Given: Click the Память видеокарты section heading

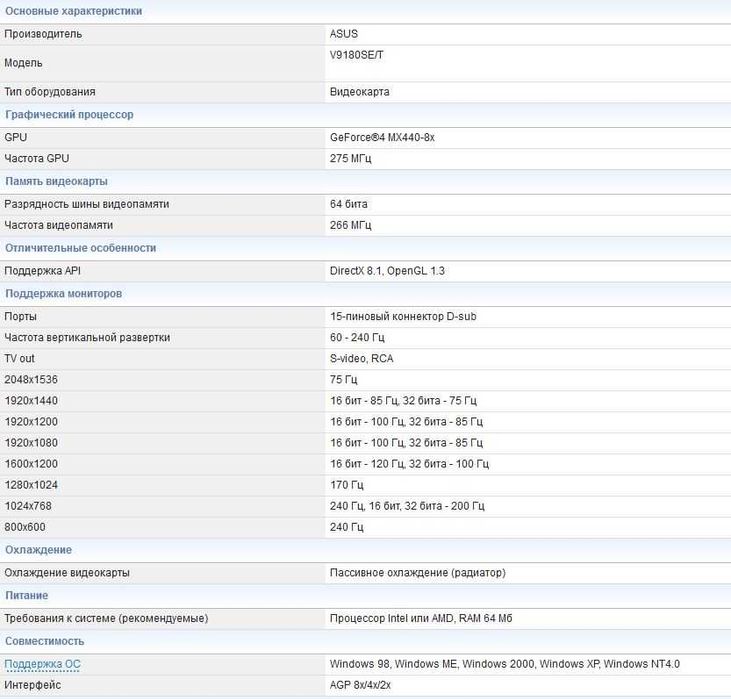Looking at the screenshot, I should [x=56, y=182].
